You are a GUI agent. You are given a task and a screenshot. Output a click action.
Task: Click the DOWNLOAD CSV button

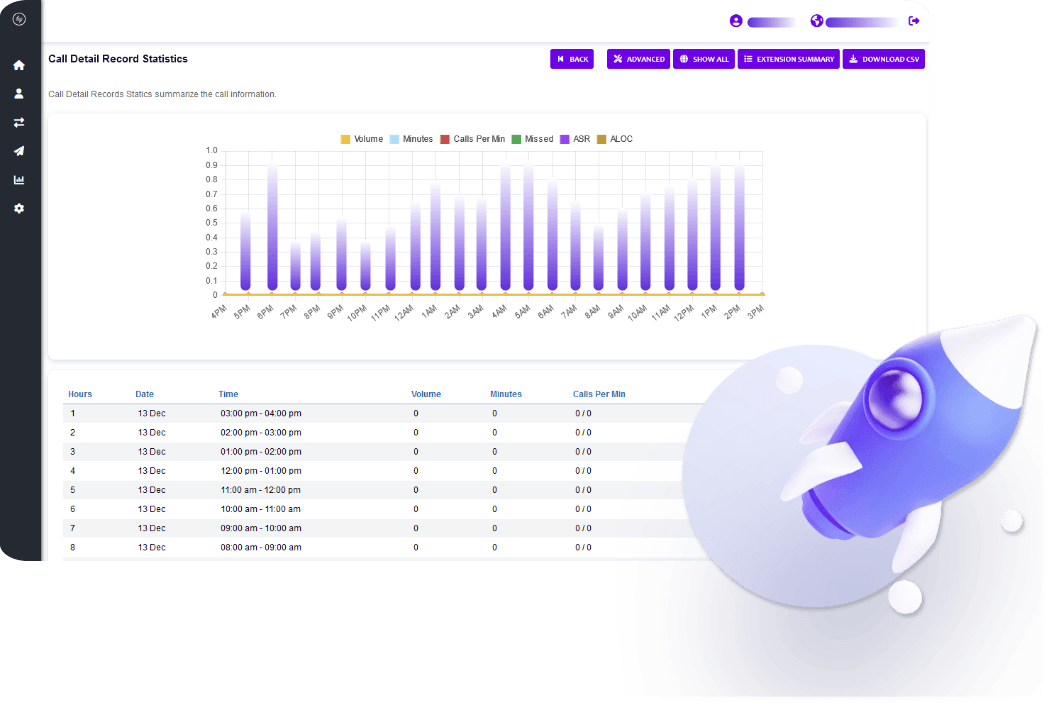coord(884,59)
